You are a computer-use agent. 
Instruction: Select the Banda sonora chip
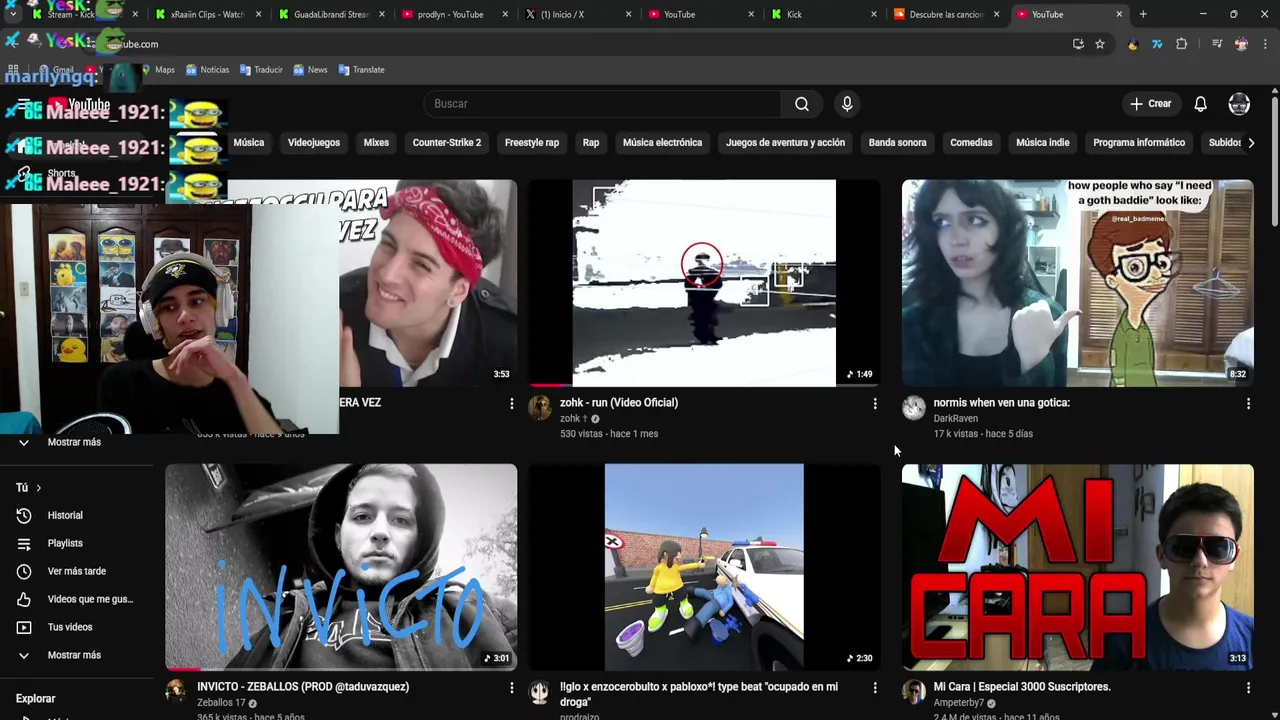[897, 143]
